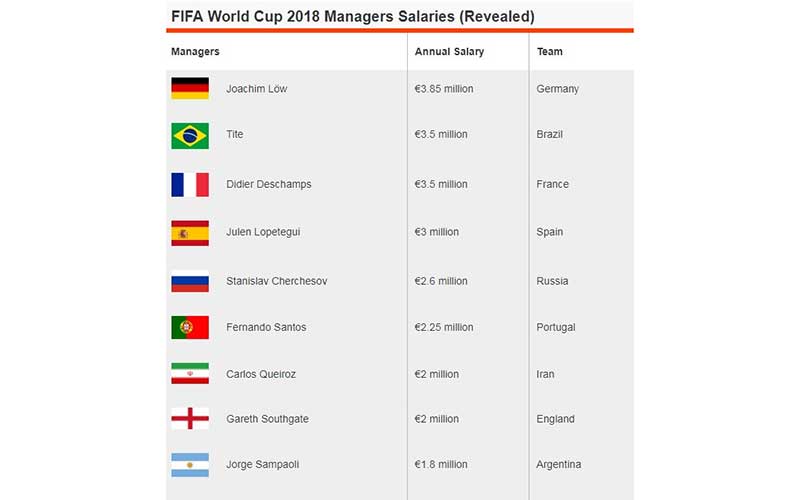Viewport: 800px width, 500px height.
Task: Click the Managers column header
Action: [196, 51]
